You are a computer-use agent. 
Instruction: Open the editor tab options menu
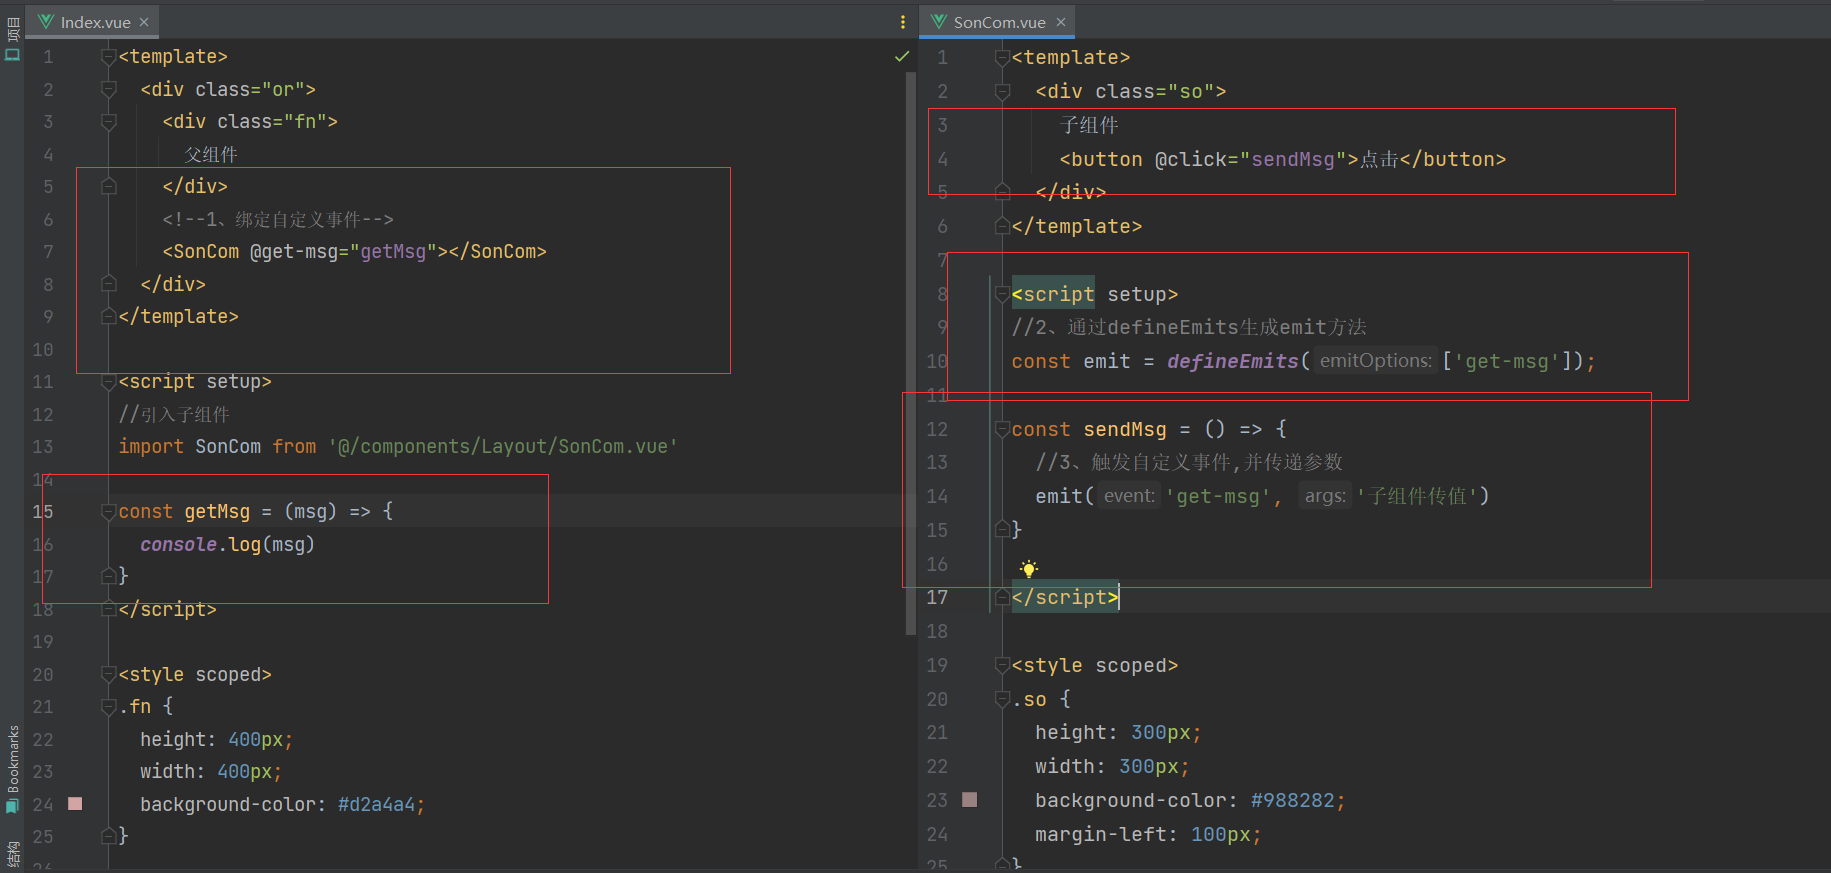click(903, 22)
